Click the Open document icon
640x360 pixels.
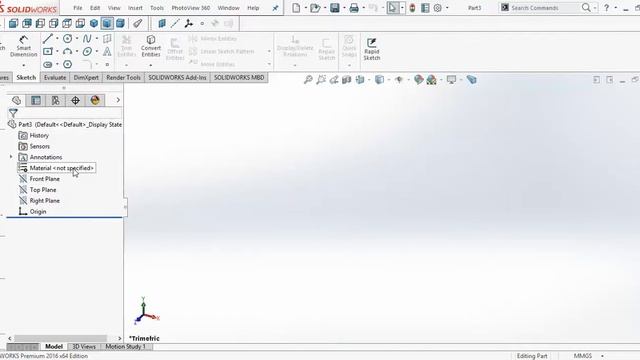pyautogui.click(x=315, y=8)
